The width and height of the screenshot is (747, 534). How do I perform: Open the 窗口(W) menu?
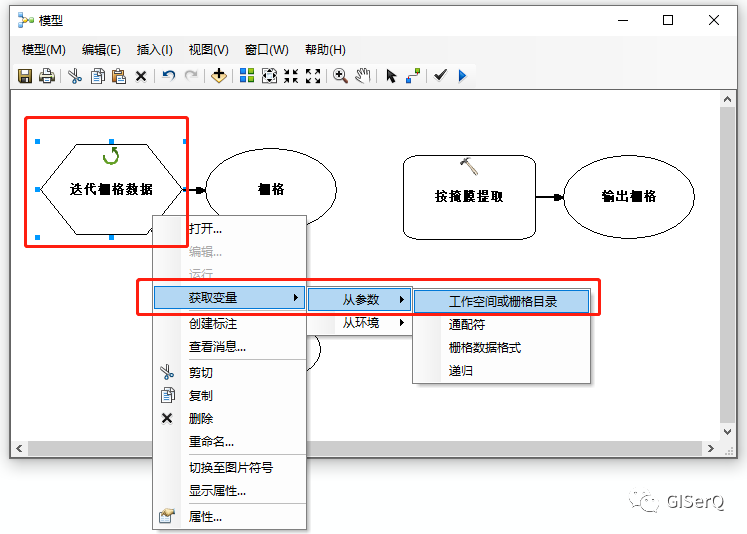(x=266, y=50)
